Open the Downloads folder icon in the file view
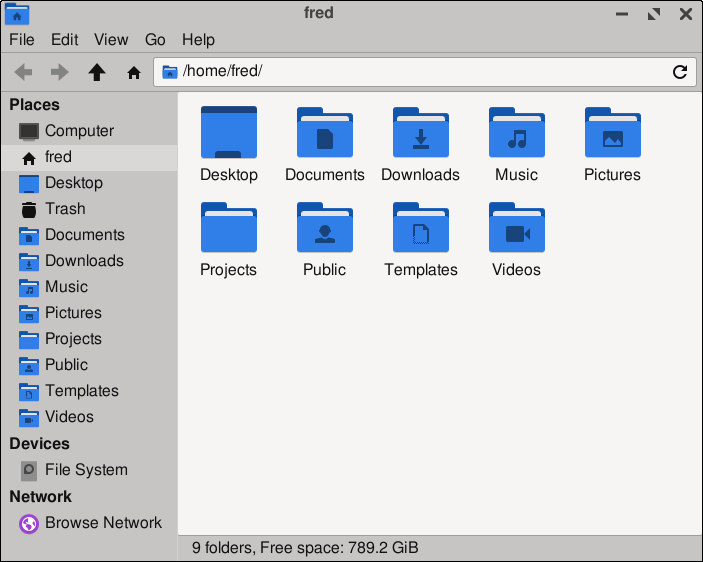703x562 pixels. click(421, 132)
